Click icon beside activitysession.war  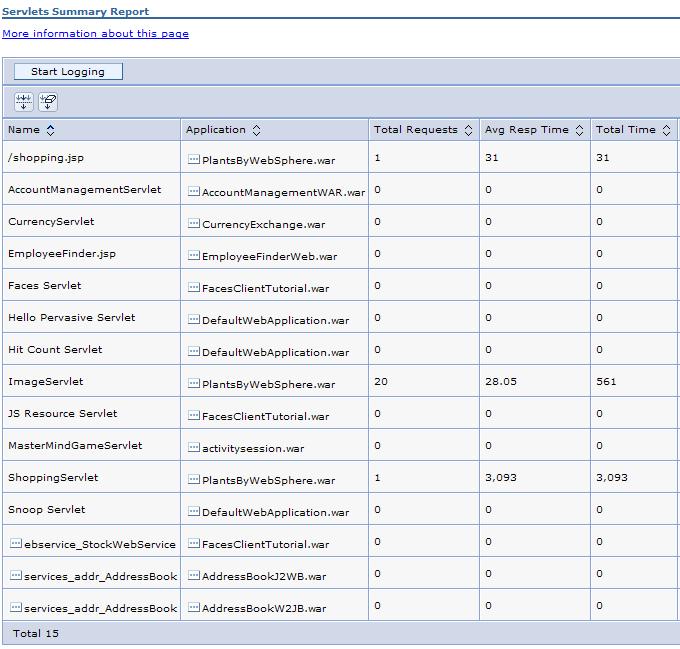tap(193, 447)
